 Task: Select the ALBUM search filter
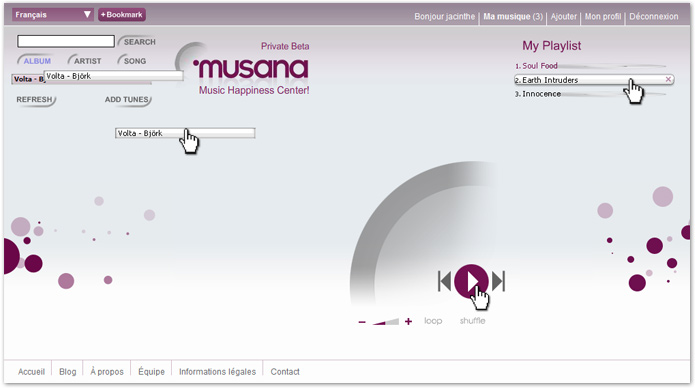coord(35,61)
